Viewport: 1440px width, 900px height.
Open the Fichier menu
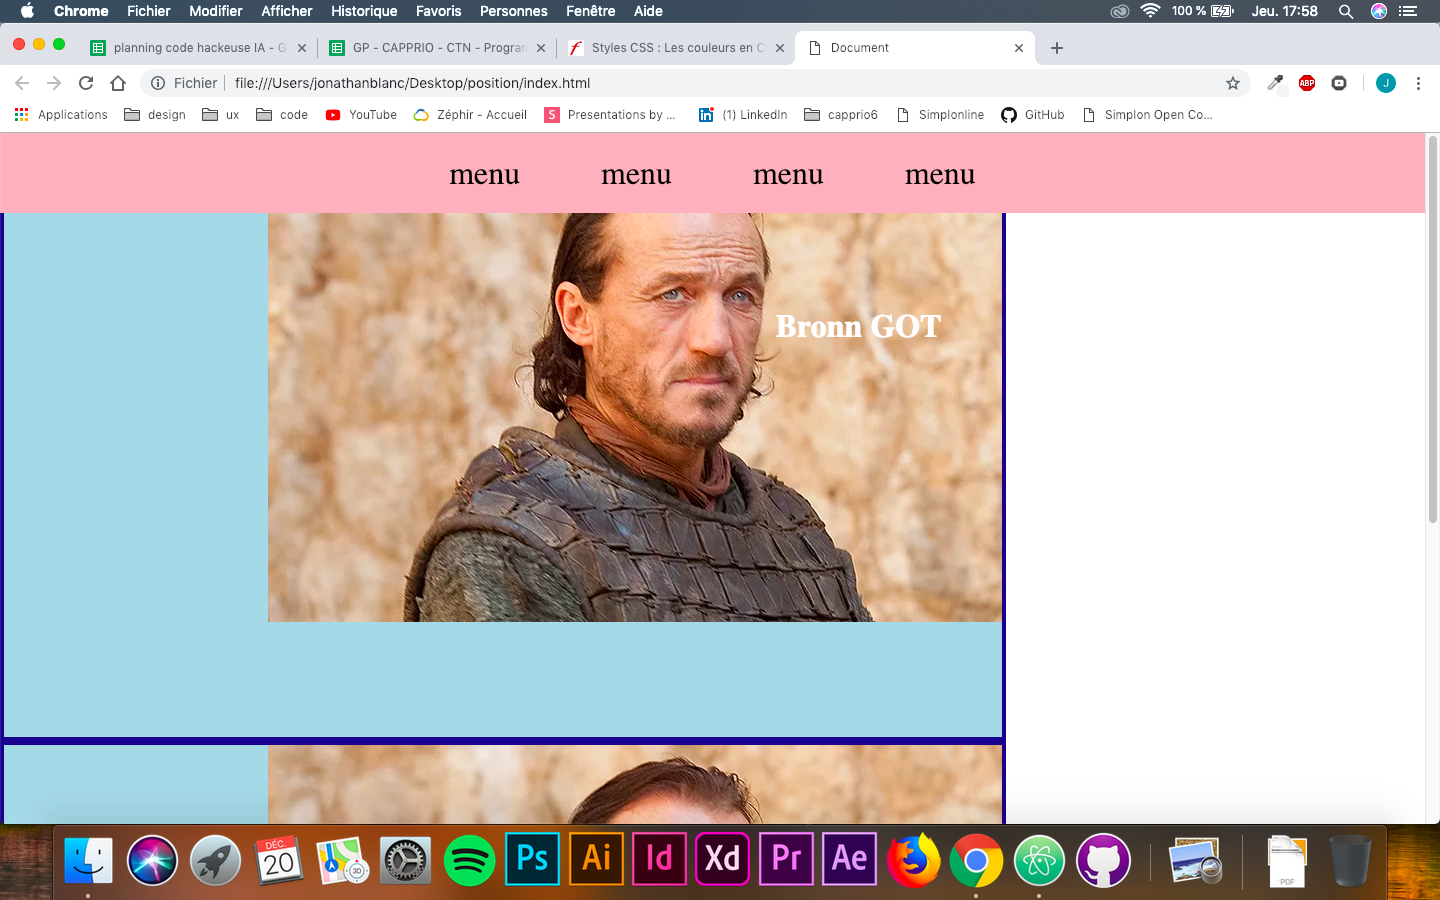point(148,11)
